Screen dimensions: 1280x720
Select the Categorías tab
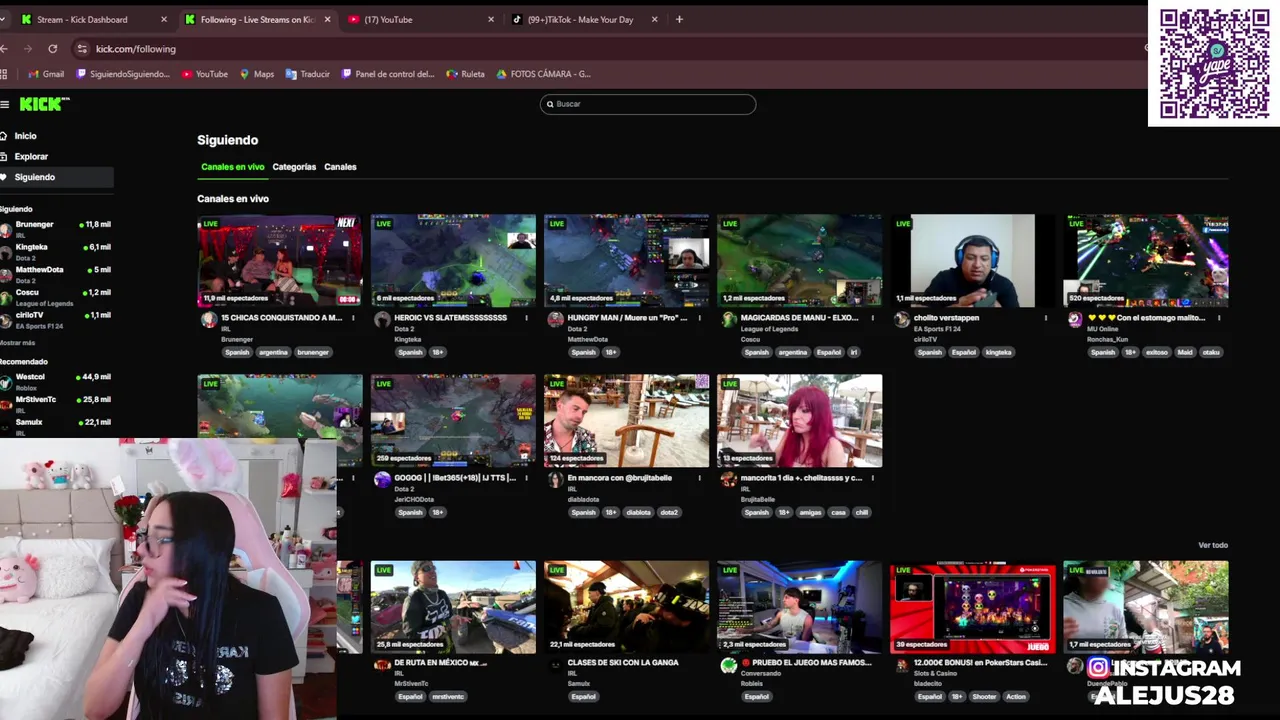(x=294, y=167)
